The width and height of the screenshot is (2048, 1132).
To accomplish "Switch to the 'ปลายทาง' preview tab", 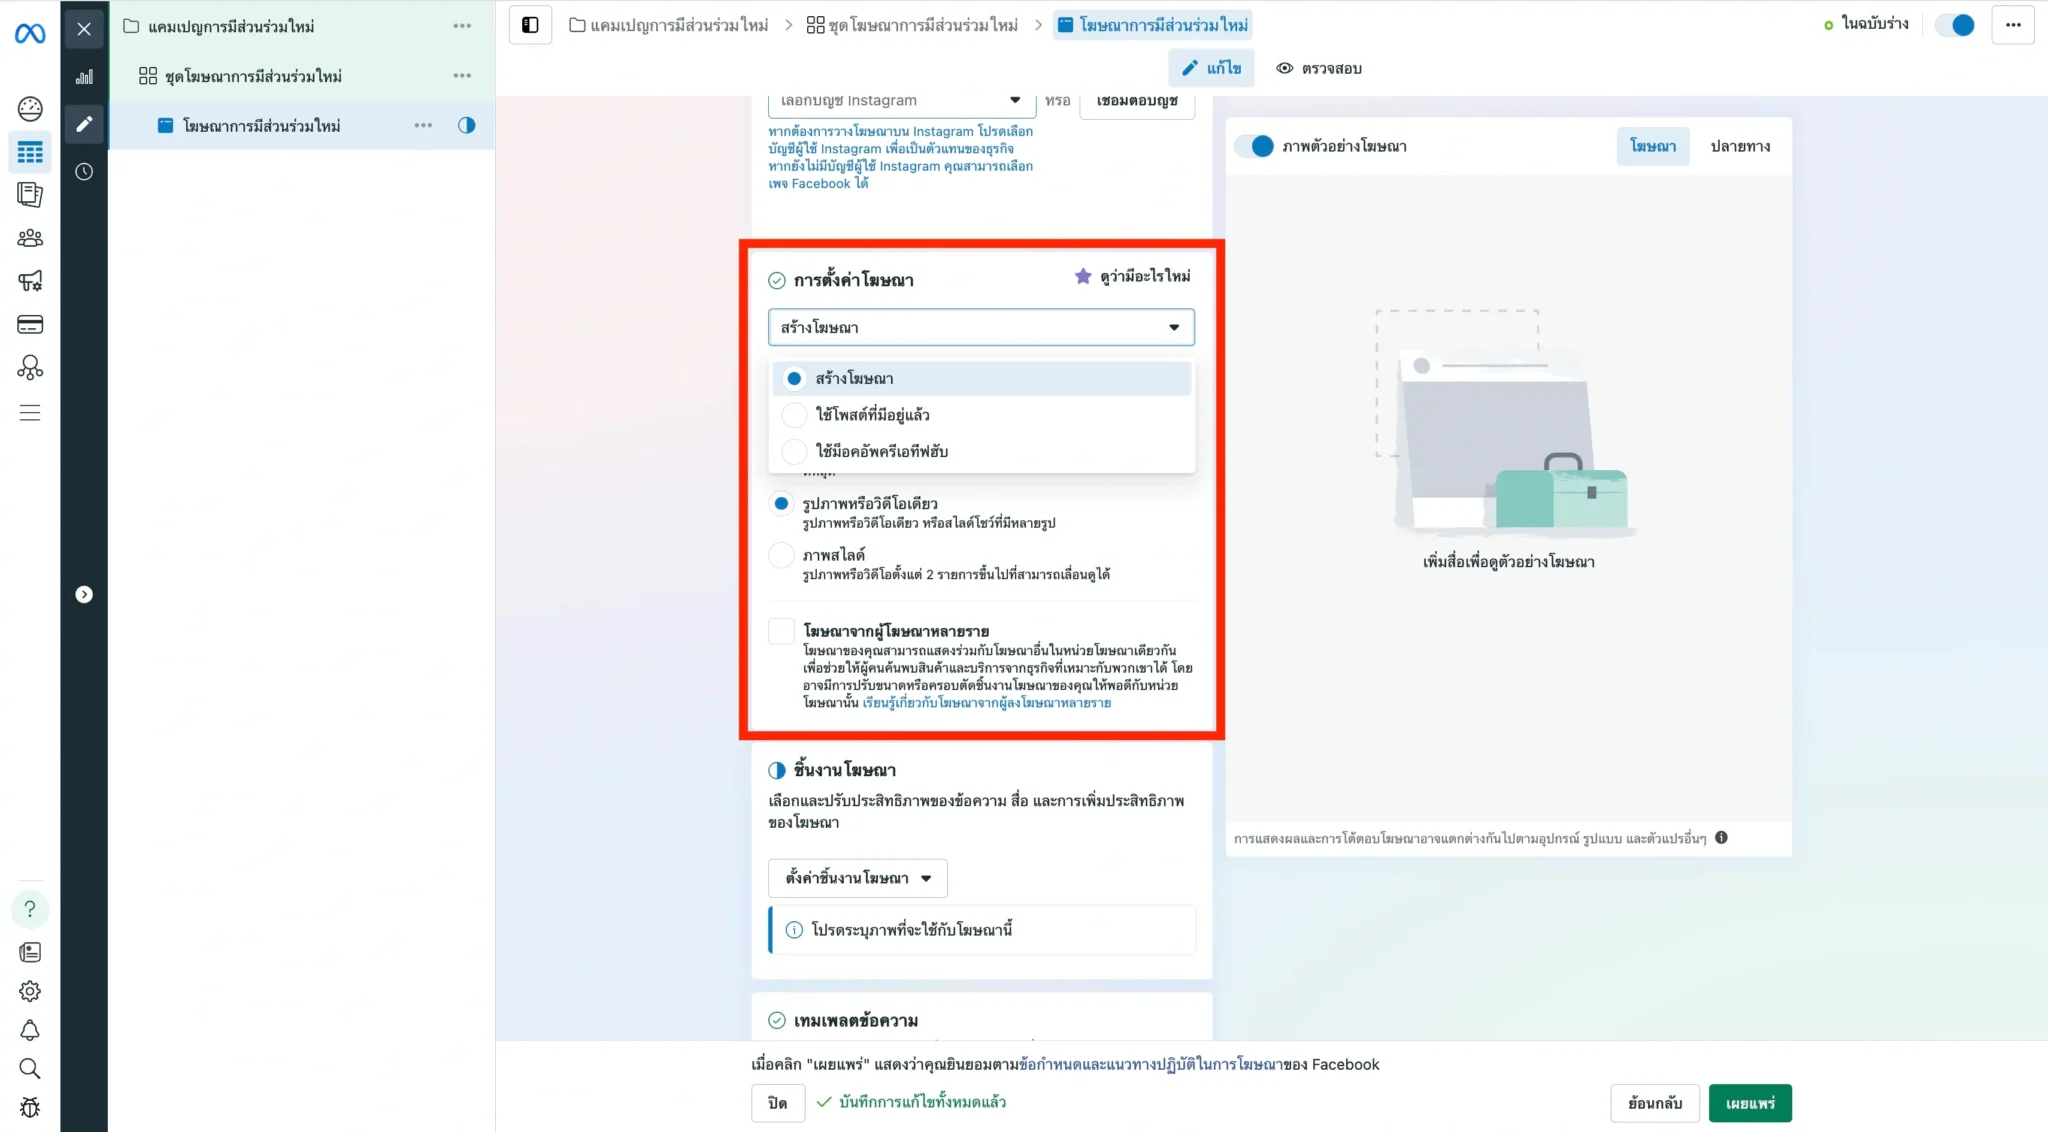I will [x=1739, y=146].
